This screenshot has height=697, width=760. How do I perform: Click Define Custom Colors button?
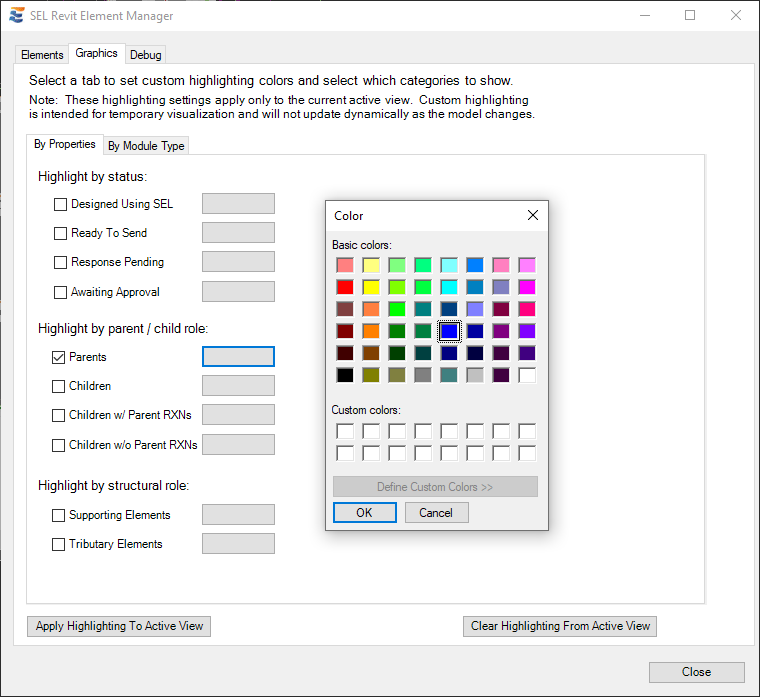click(435, 487)
